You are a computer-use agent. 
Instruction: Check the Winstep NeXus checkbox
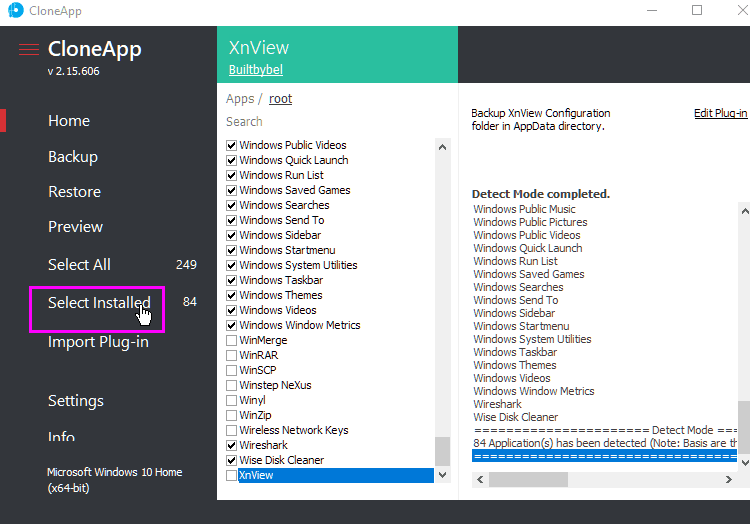pos(232,385)
